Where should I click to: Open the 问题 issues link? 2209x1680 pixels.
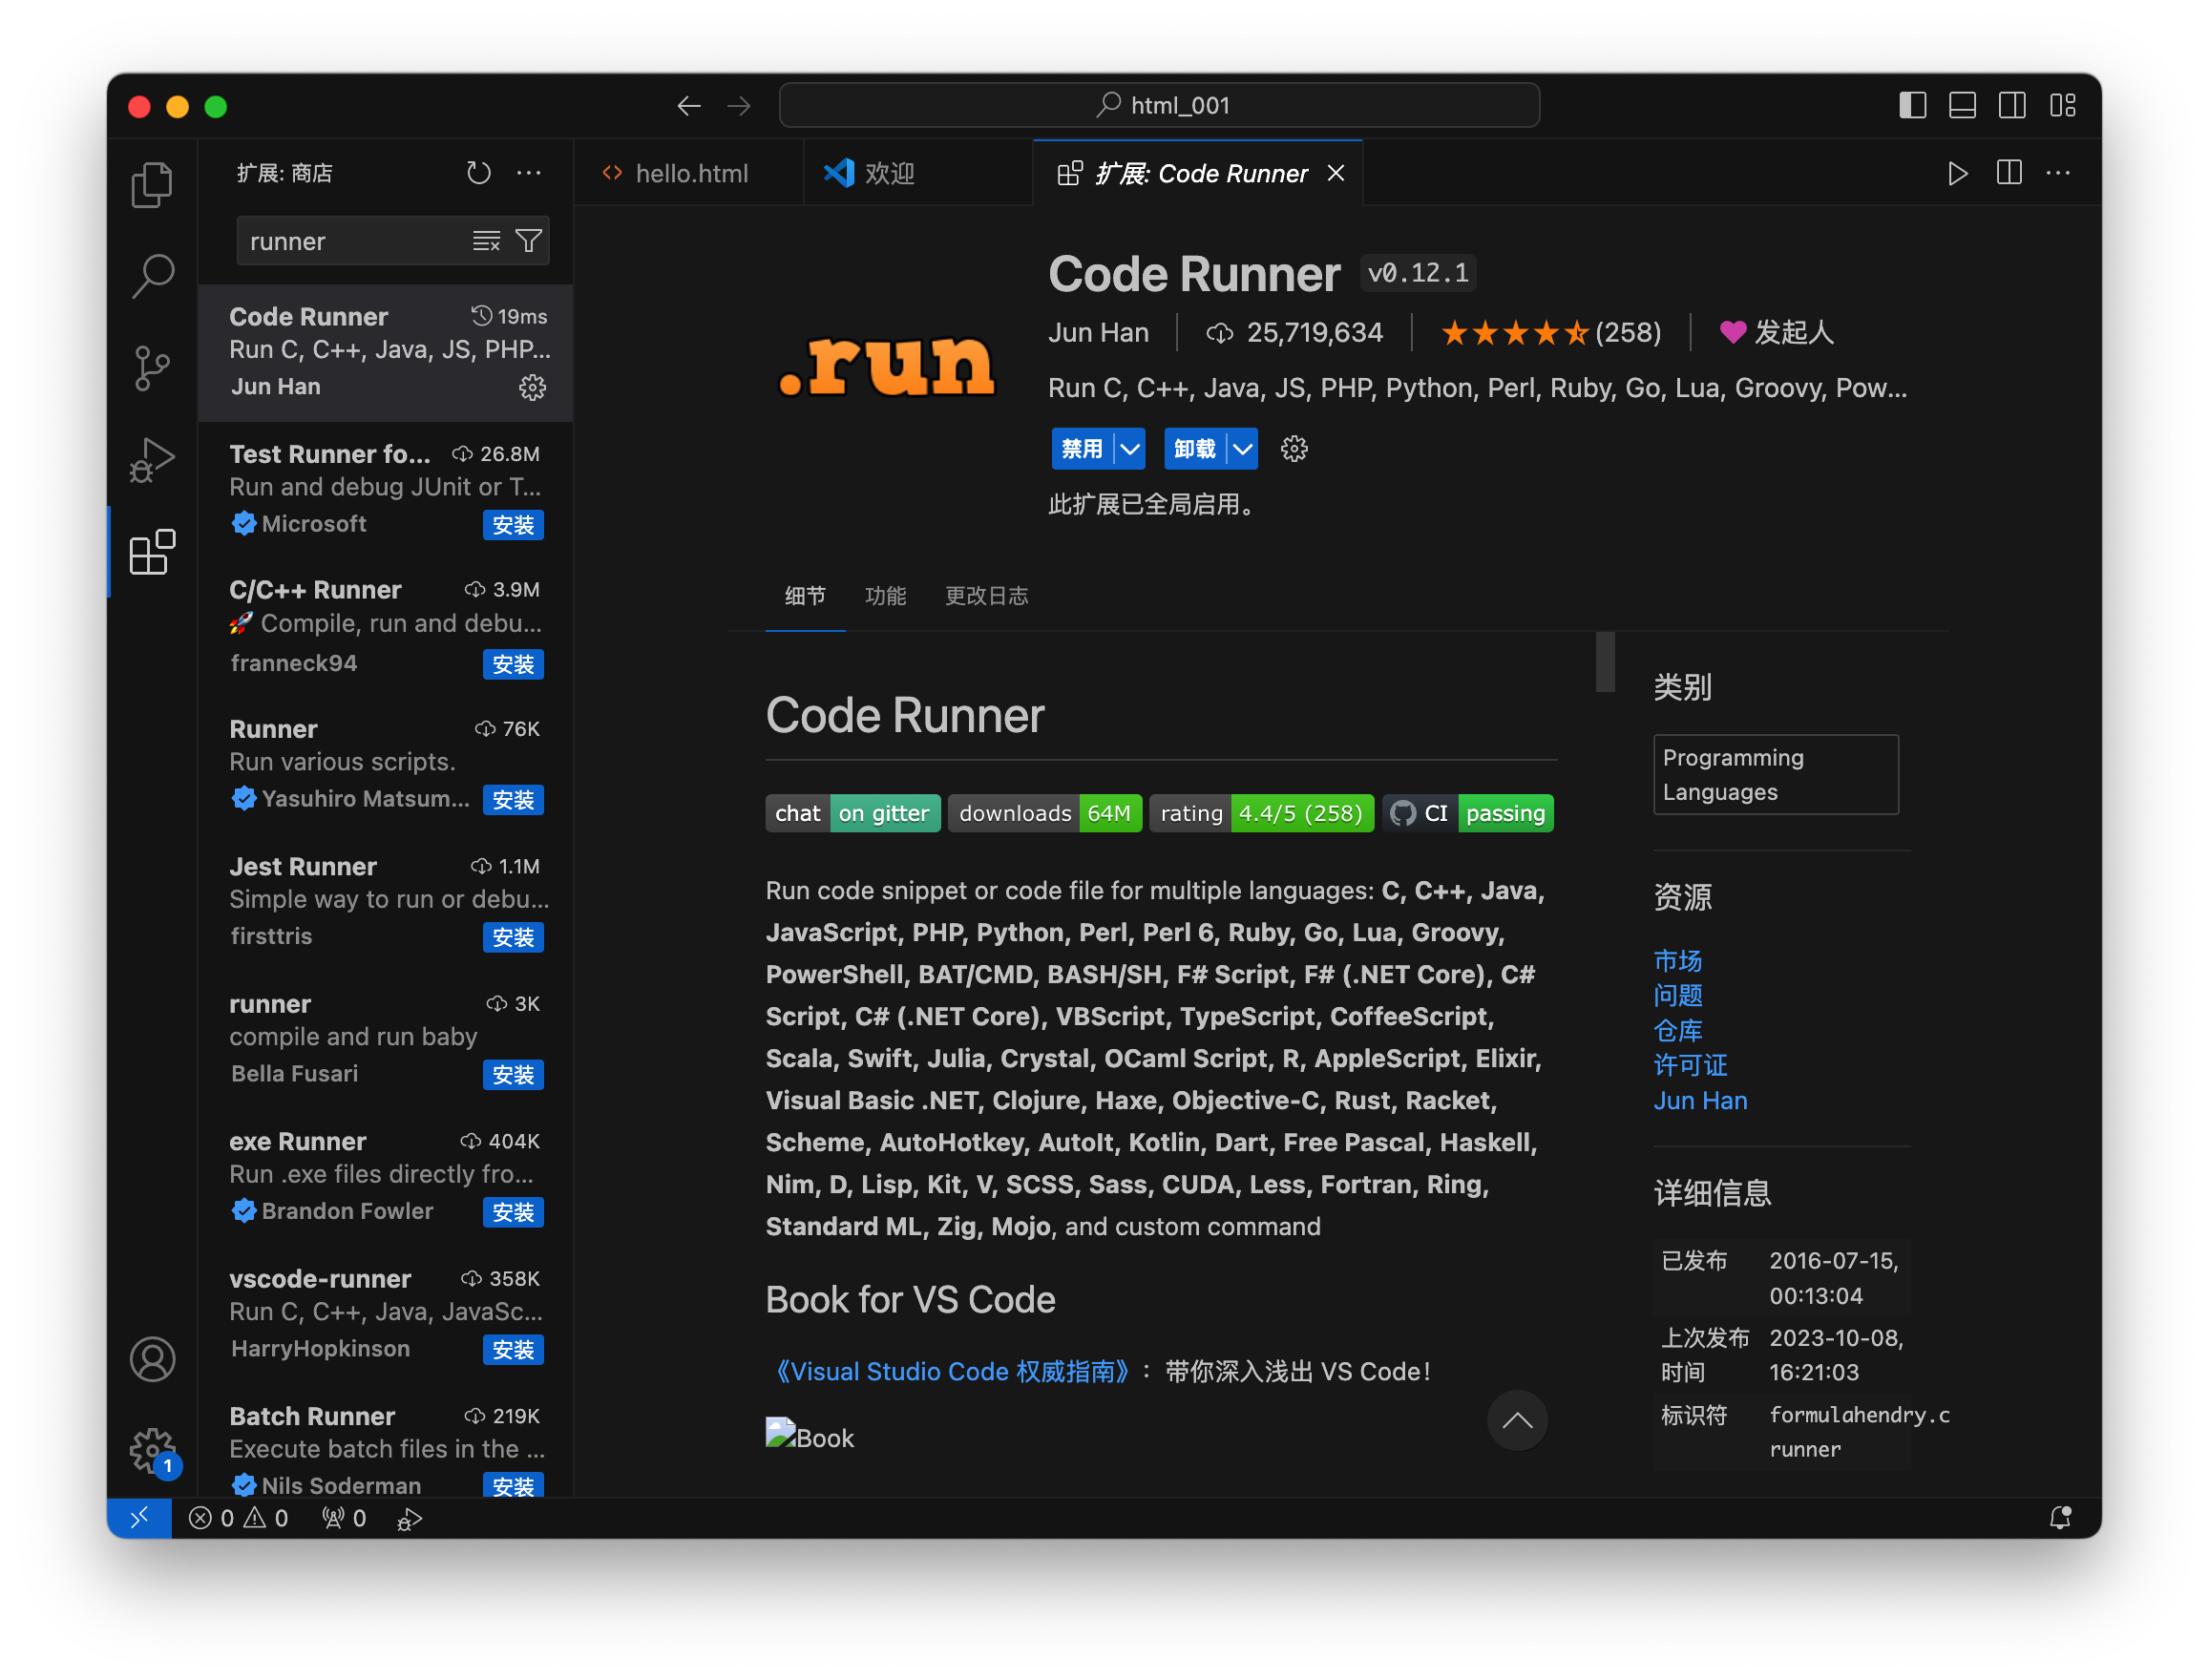click(x=1677, y=996)
